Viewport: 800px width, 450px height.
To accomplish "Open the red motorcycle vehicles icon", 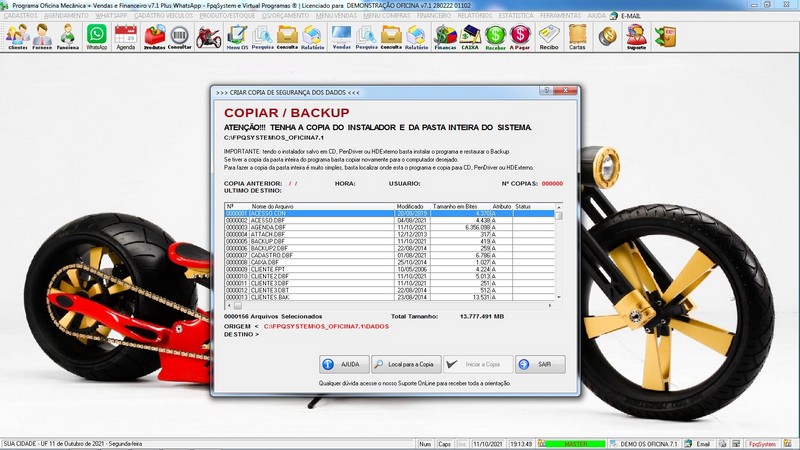I will (209, 37).
